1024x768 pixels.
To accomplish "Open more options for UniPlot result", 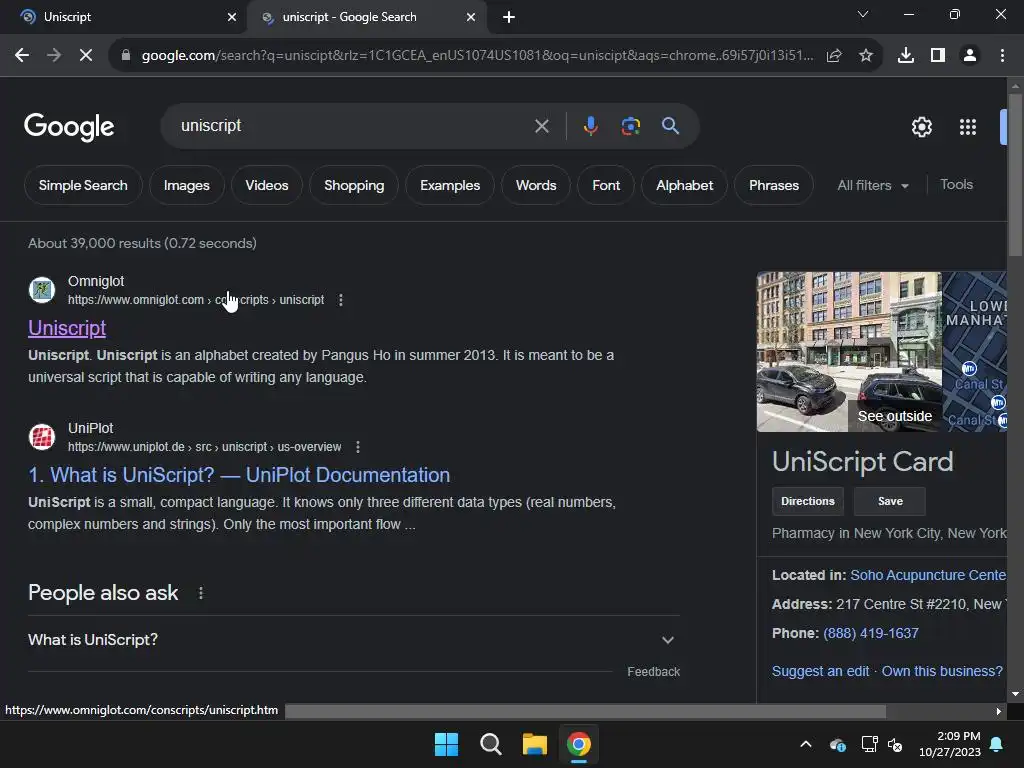I will coord(357,447).
